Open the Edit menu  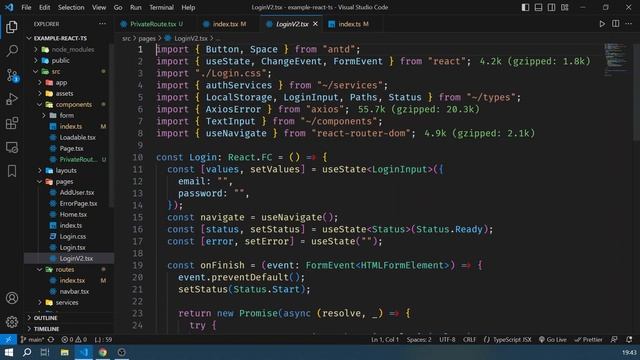[44, 7]
